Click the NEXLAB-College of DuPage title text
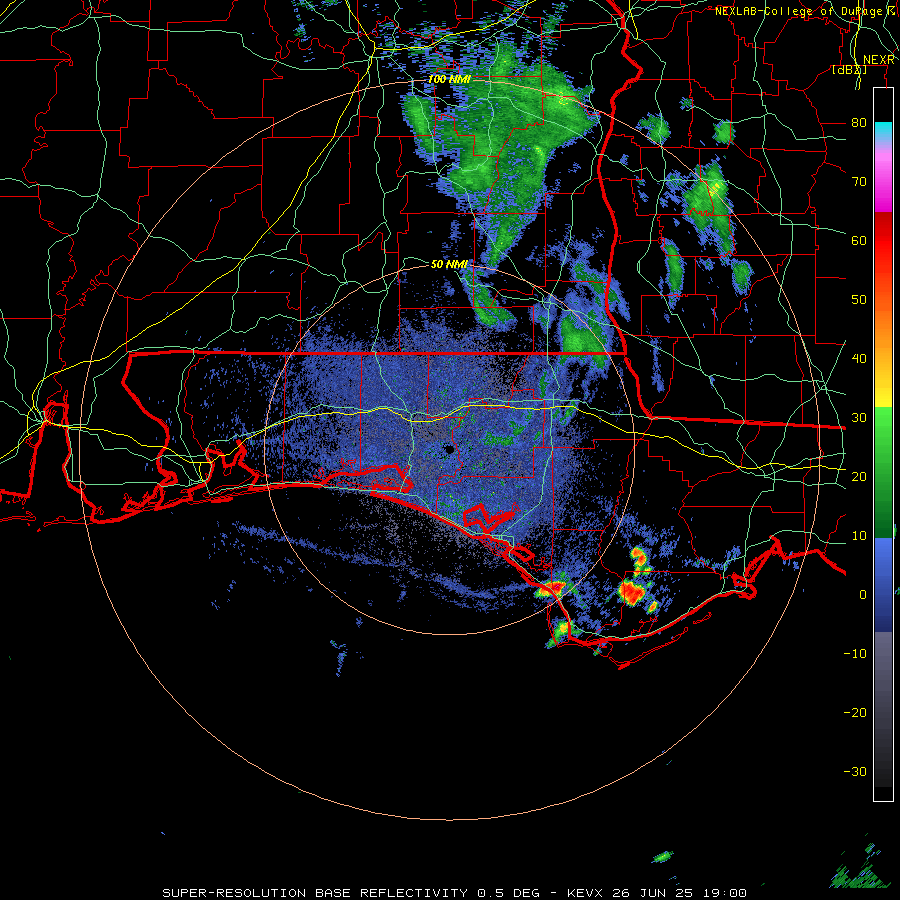This screenshot has width=900, height=900. (806, 11)
